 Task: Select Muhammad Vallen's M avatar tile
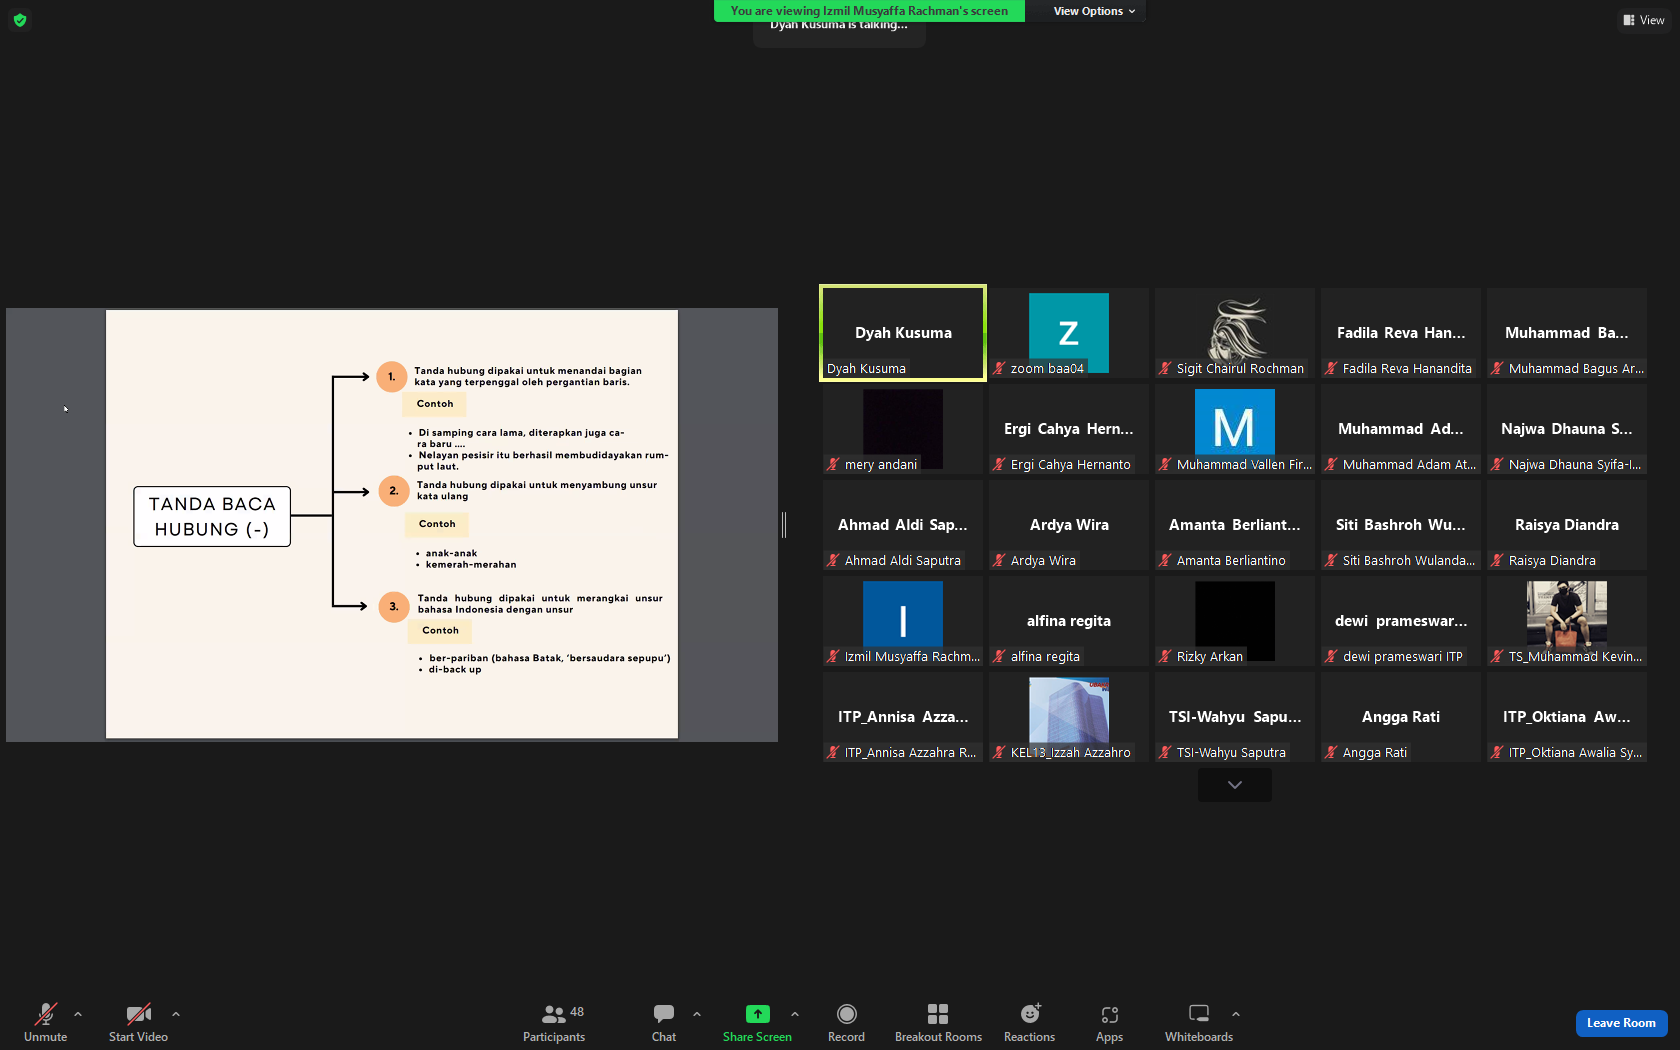pyautogui.click(x=1235, y=429)
